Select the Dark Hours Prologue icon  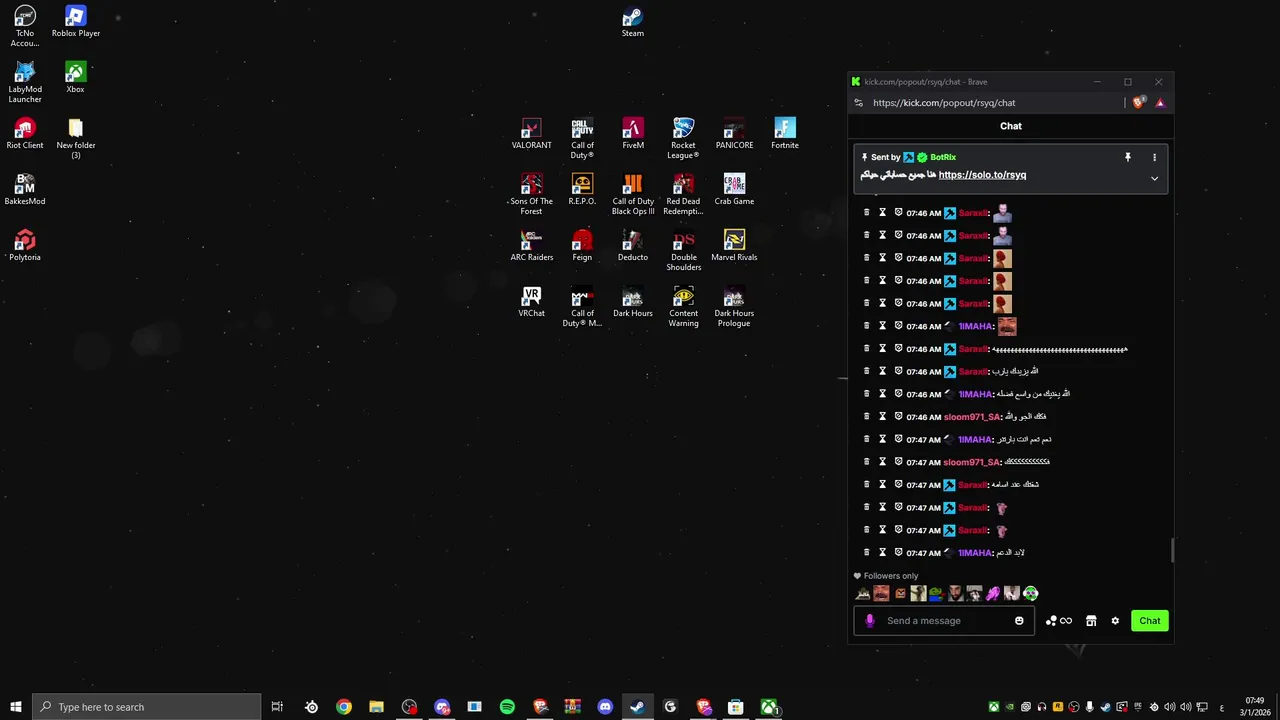point(734,307)
